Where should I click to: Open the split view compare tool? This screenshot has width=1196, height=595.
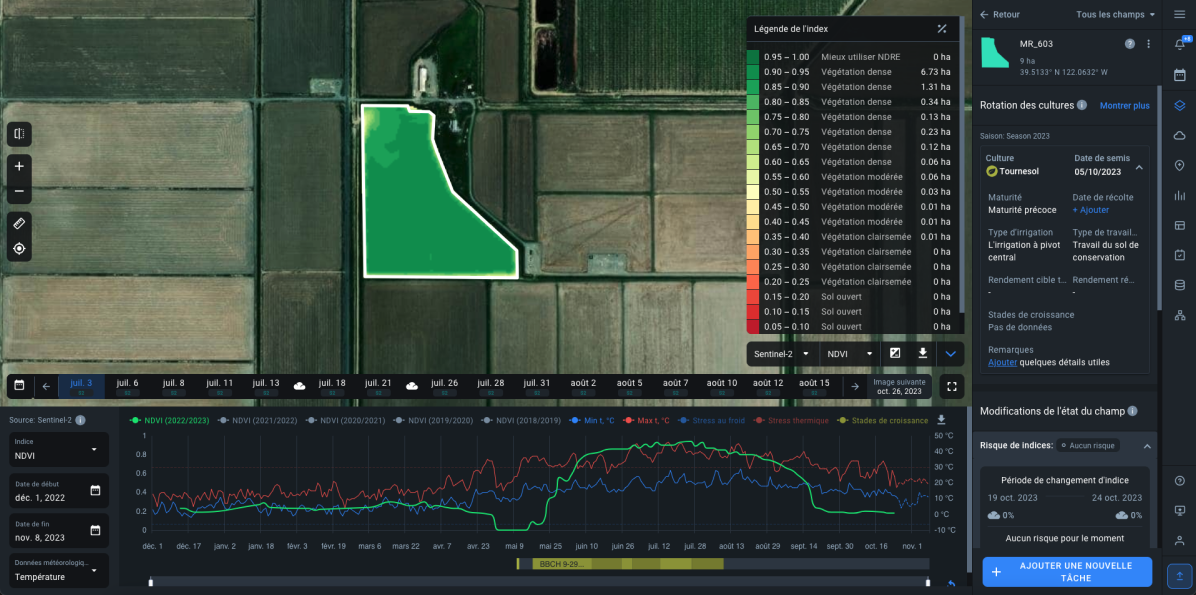click(19, 133)
